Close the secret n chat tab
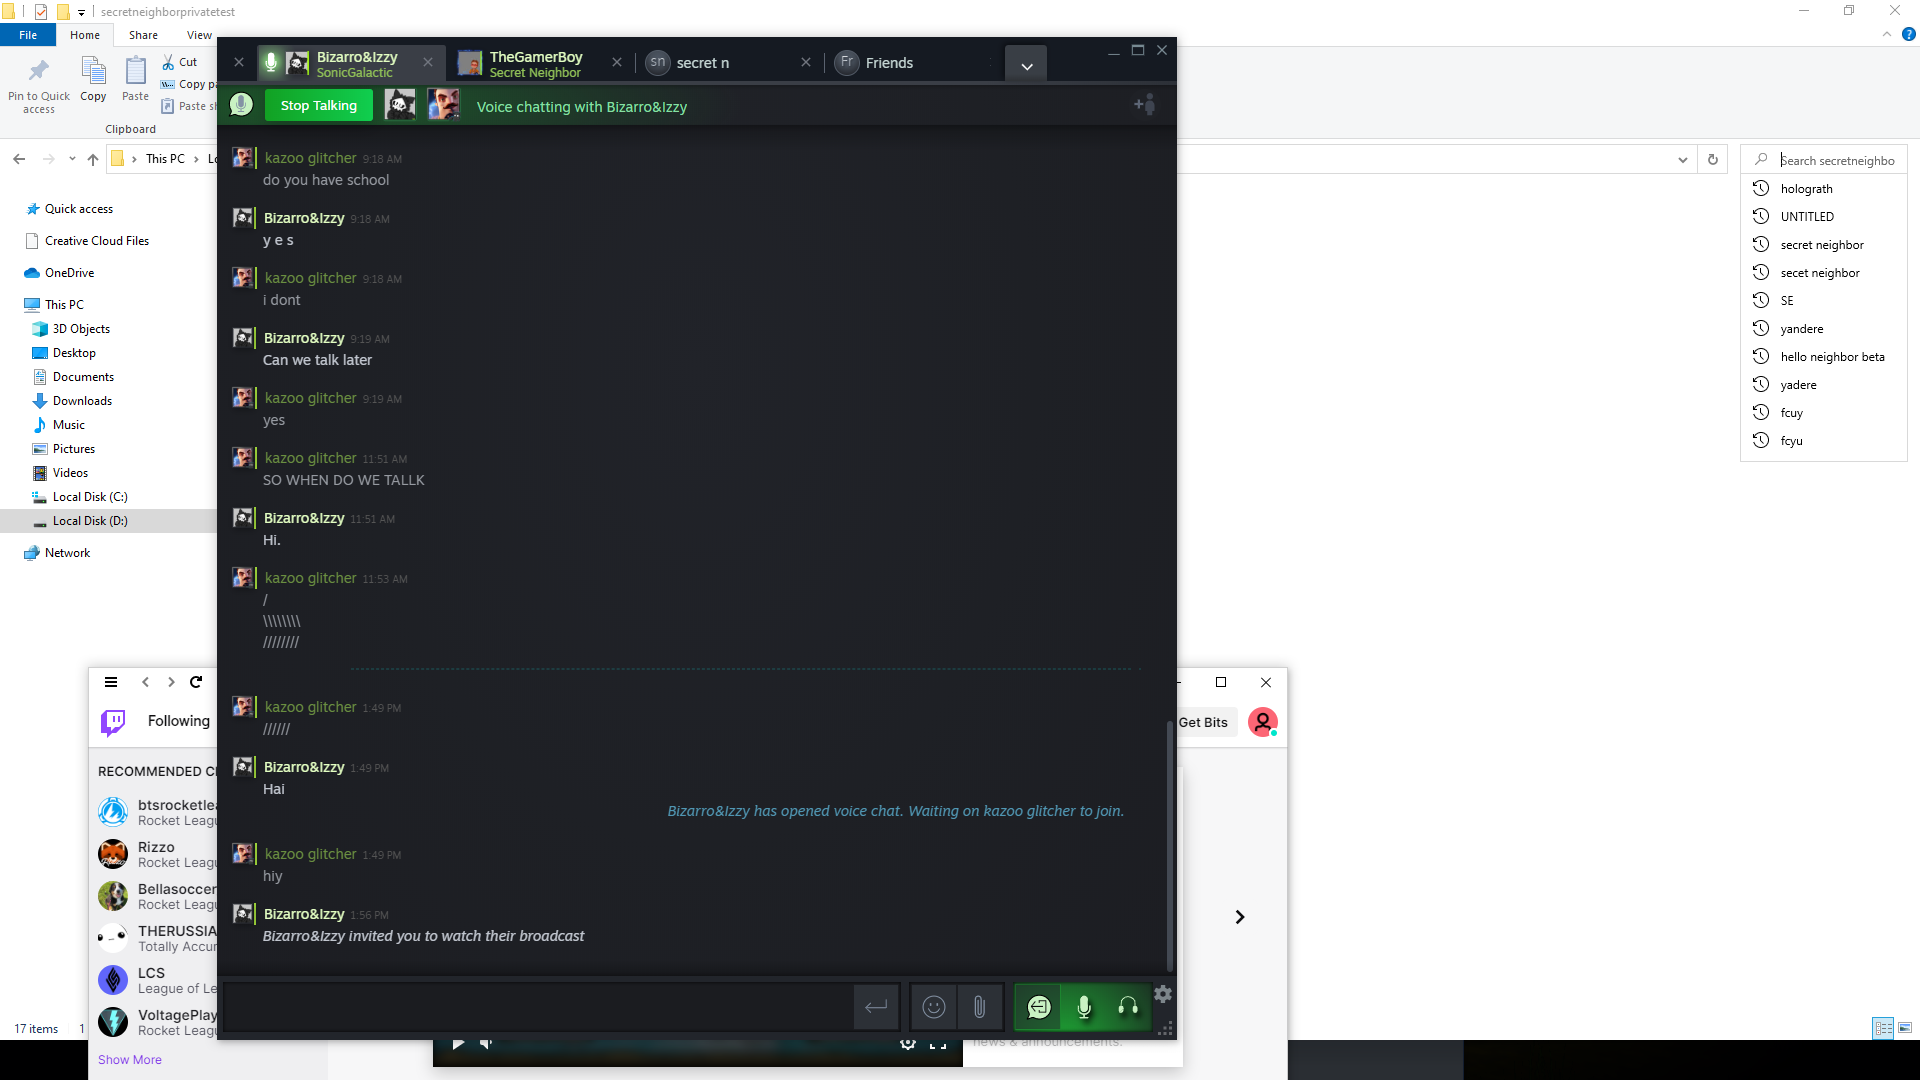 pos(806,62)
